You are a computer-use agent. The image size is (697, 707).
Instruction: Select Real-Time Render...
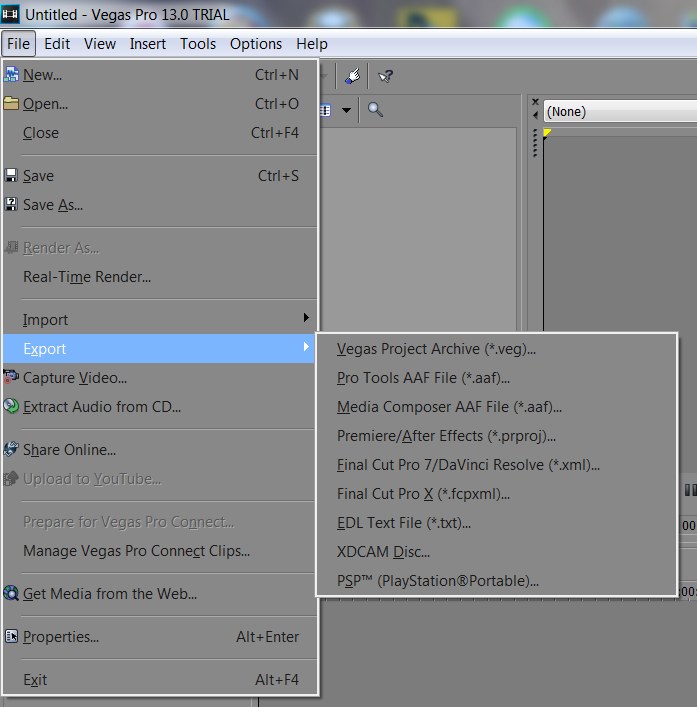coord(160,276)
